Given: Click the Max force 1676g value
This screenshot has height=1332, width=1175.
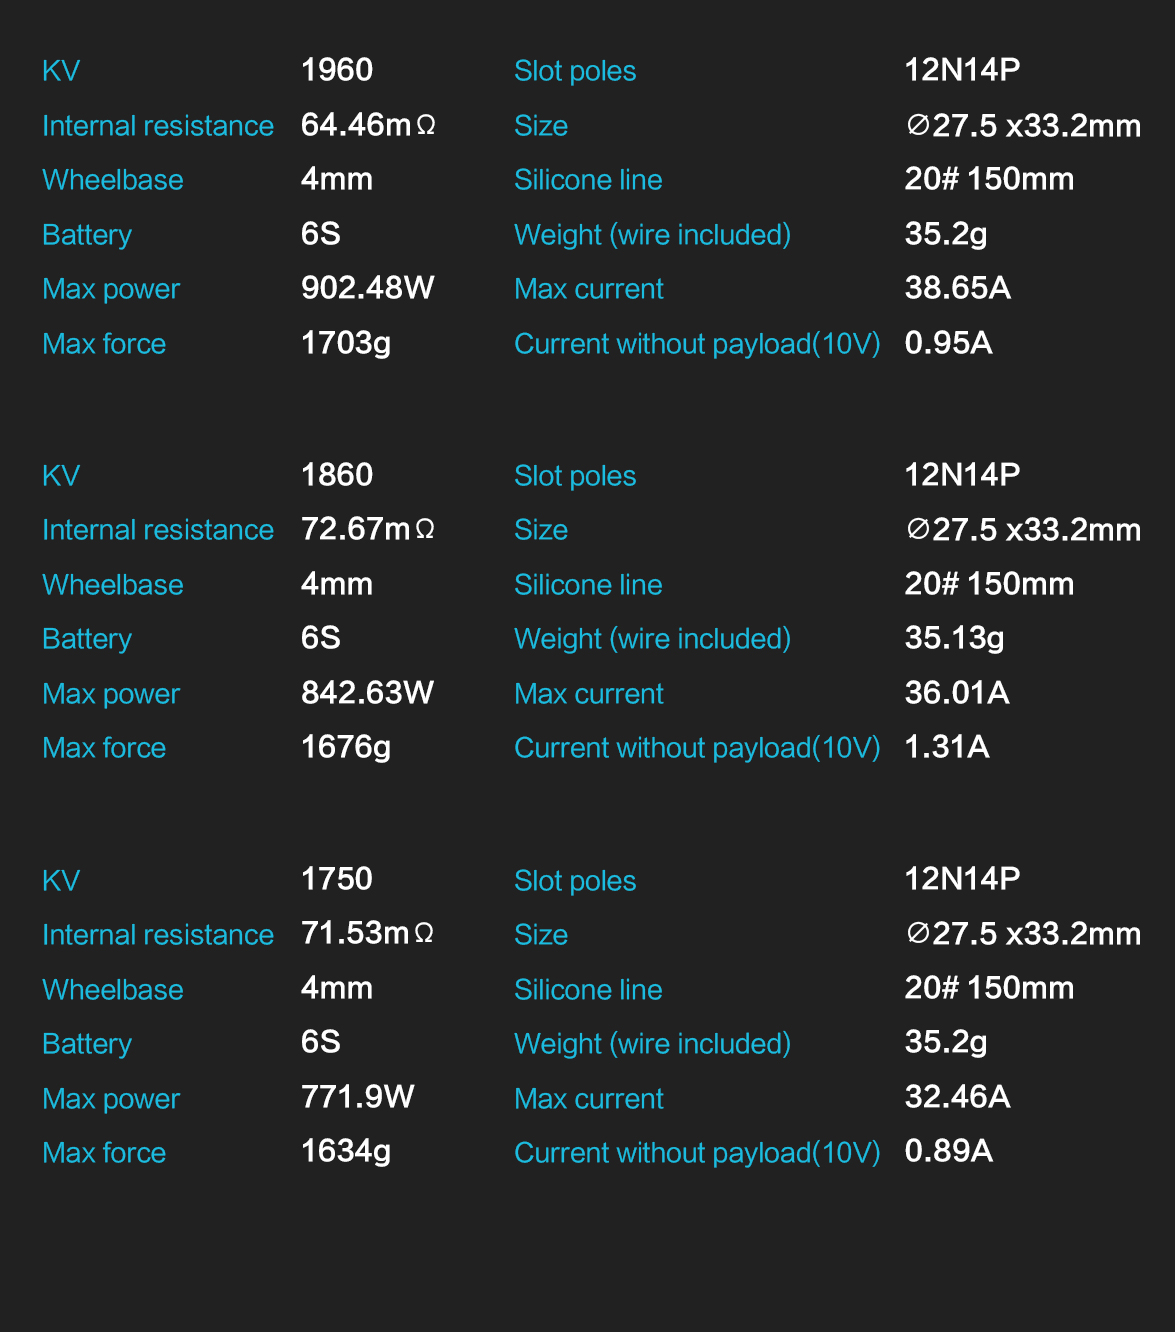Looking at the screenshot, I should [x=346, y=747].
